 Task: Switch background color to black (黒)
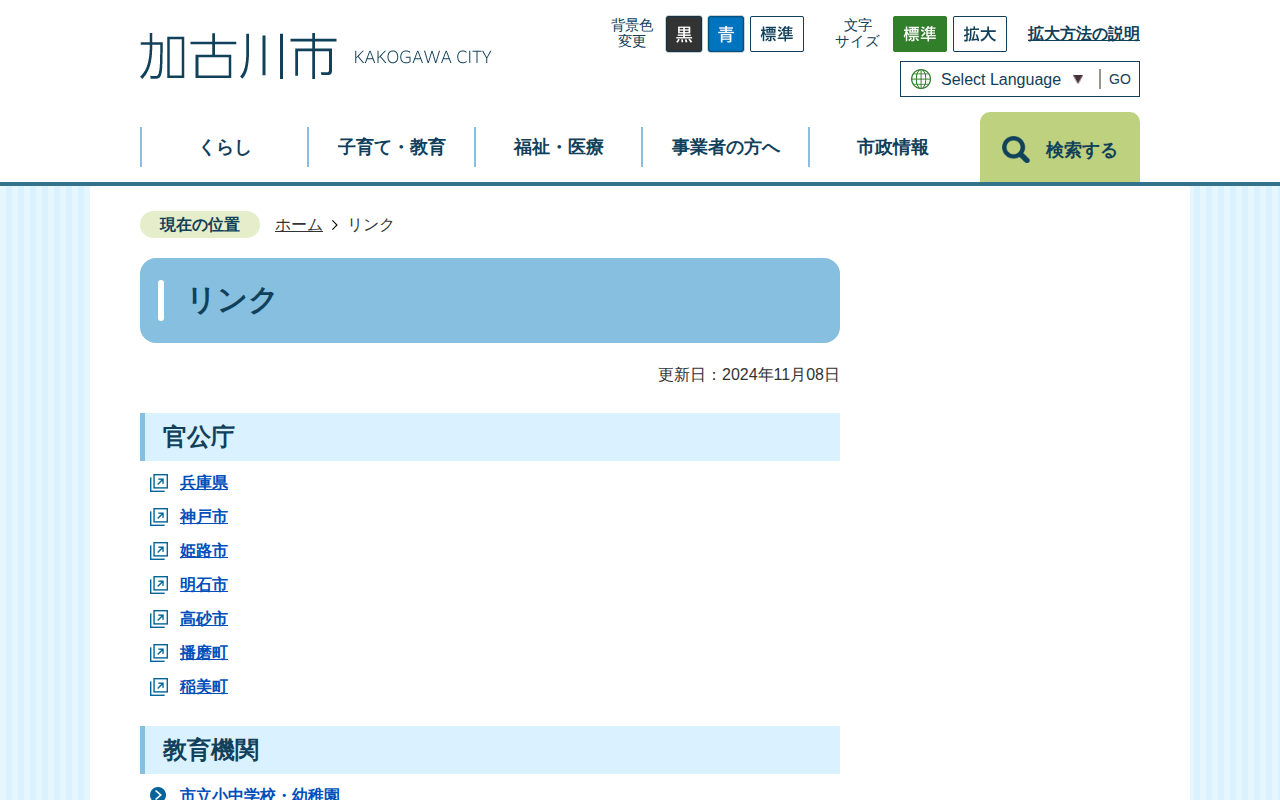point(684,34)
